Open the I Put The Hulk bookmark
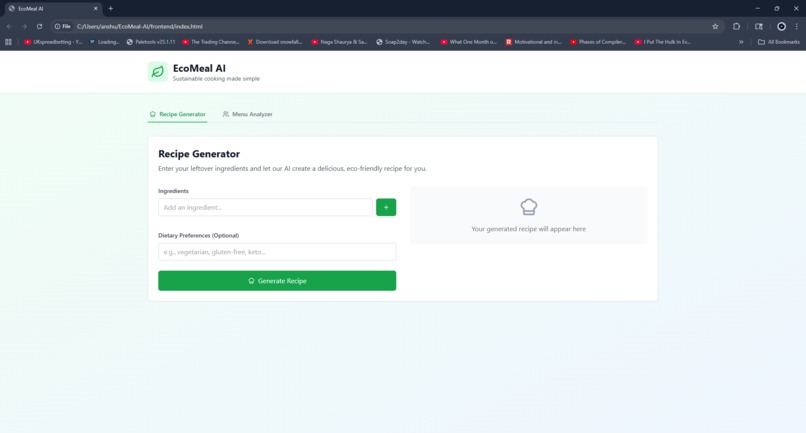Screen dimensions: 806x433 pyautogui.click(x=663, y=42)
